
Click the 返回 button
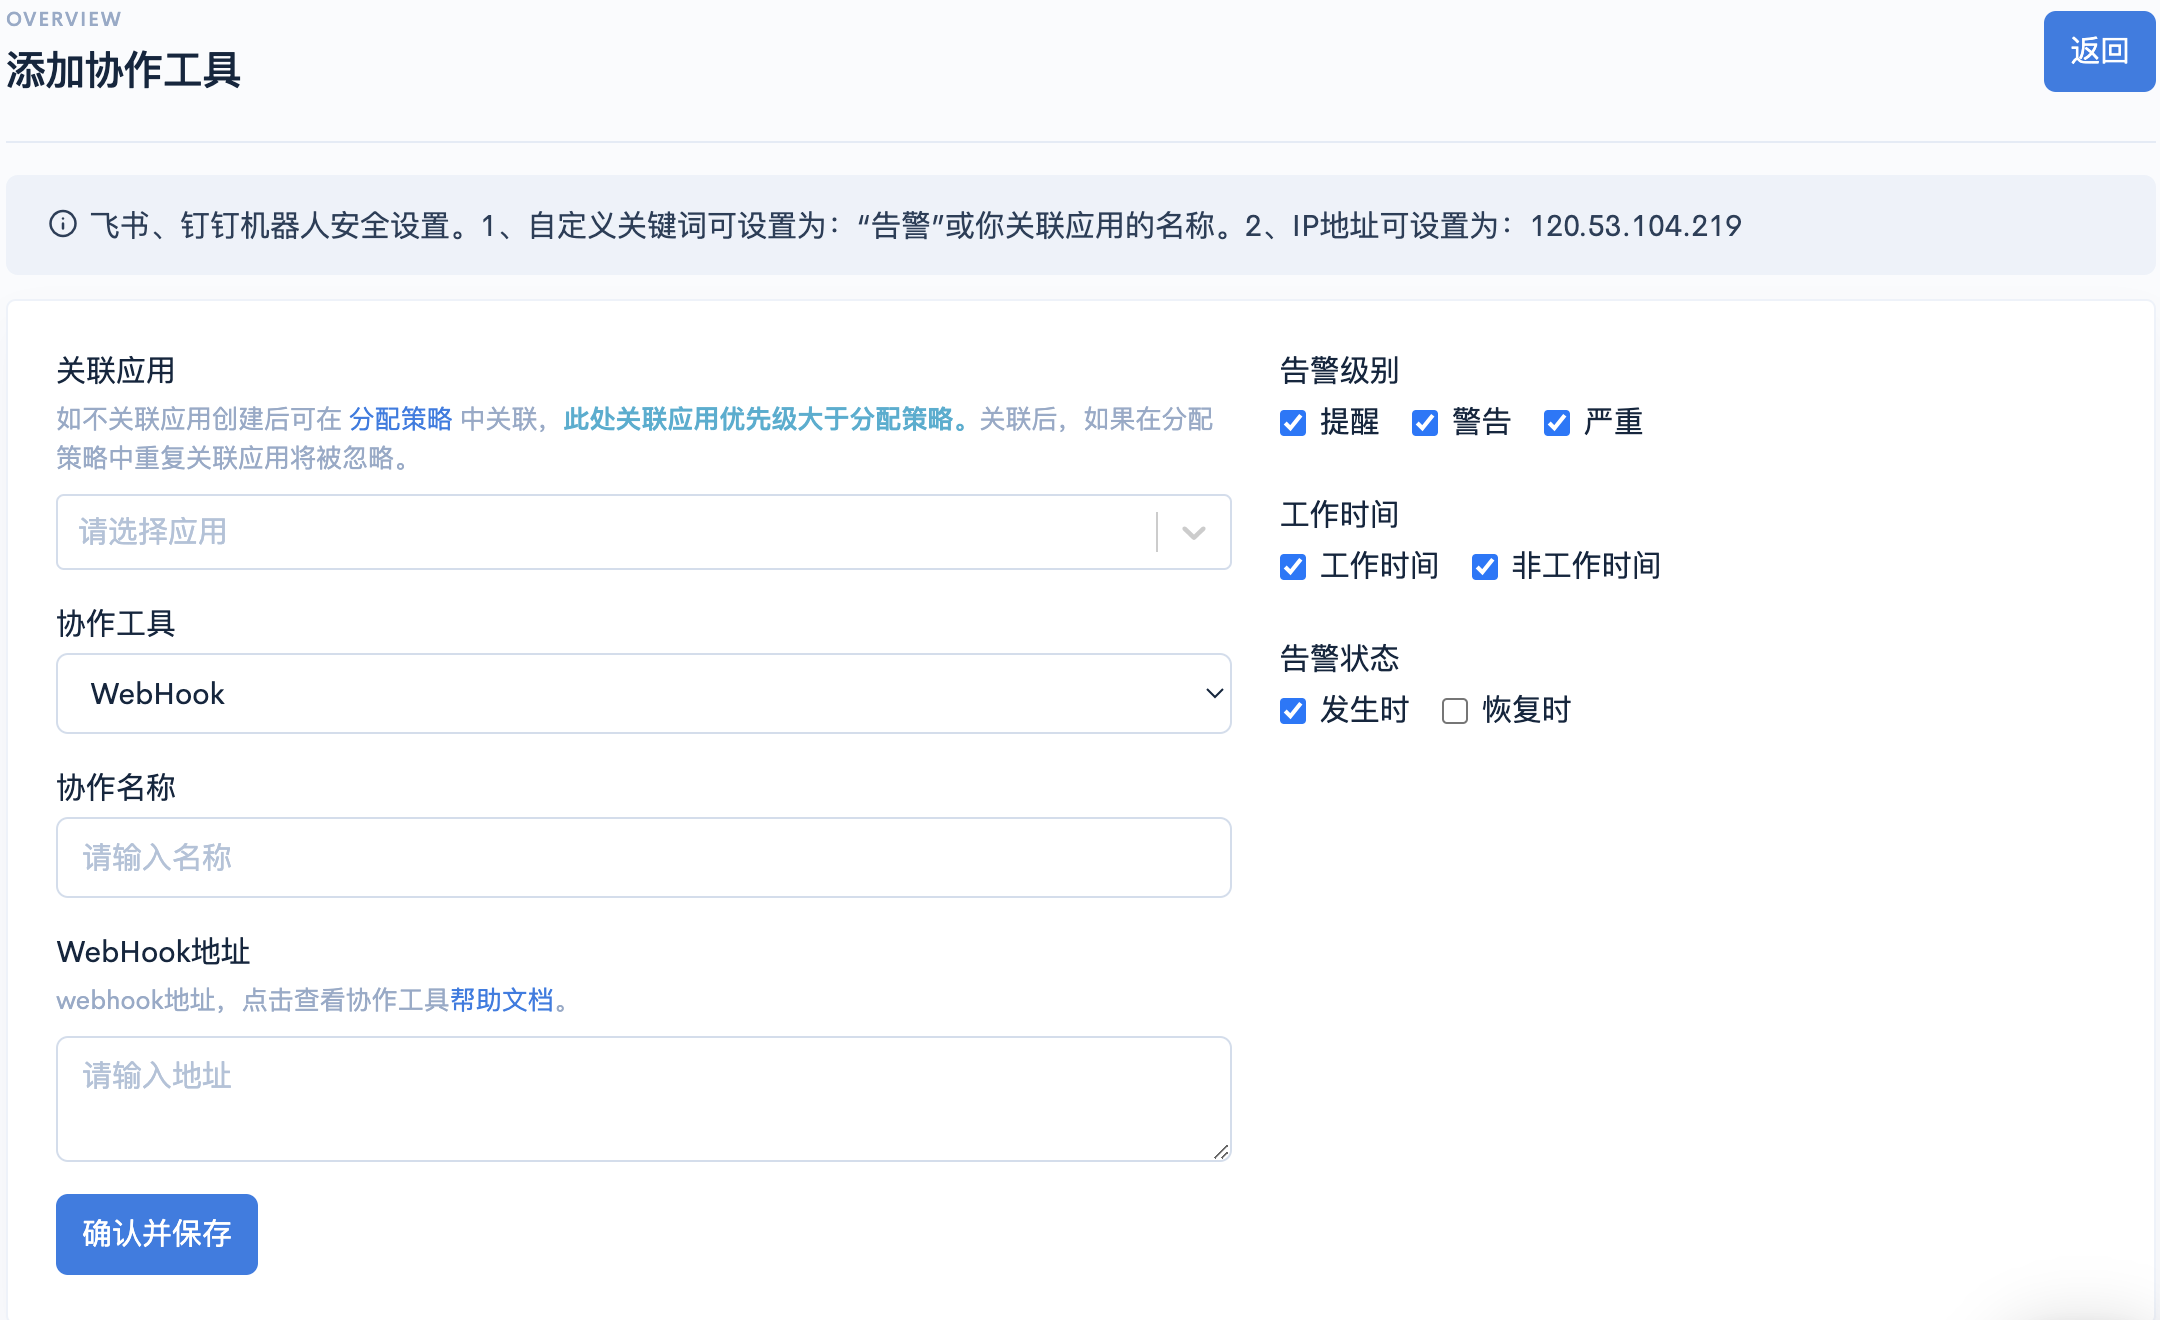point(2099,51)
